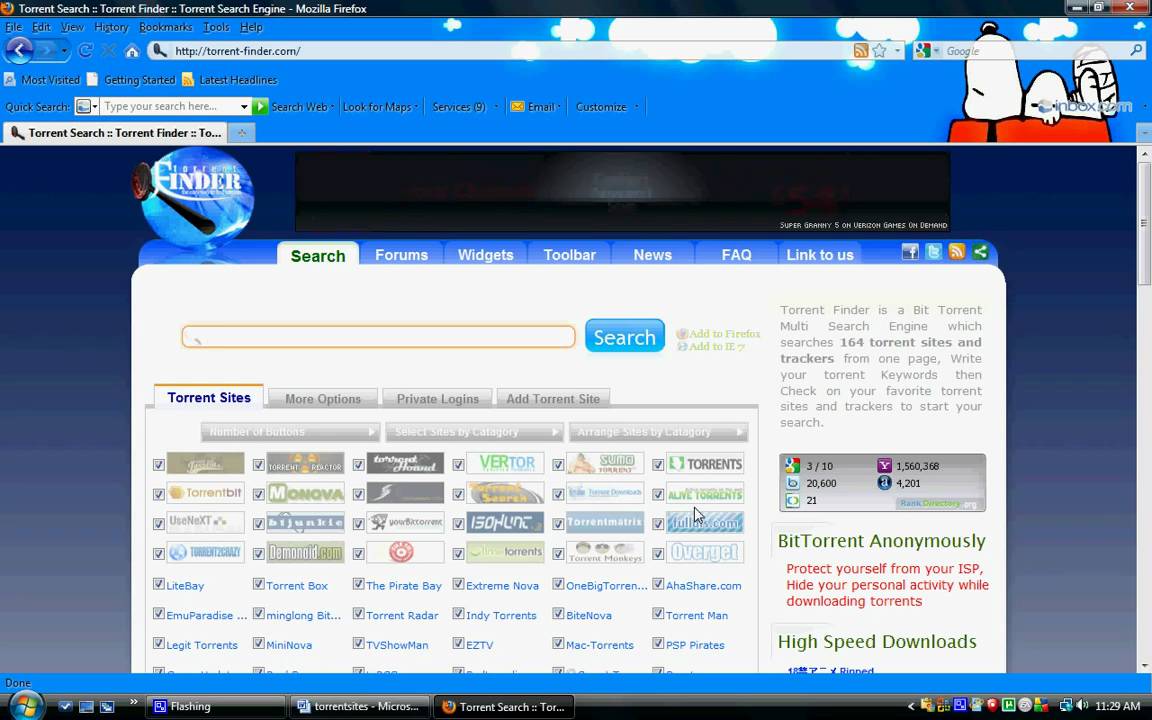Click the volume icon in the system tray
Screen dimensions: 1152x720
(x=1082, y=705)
